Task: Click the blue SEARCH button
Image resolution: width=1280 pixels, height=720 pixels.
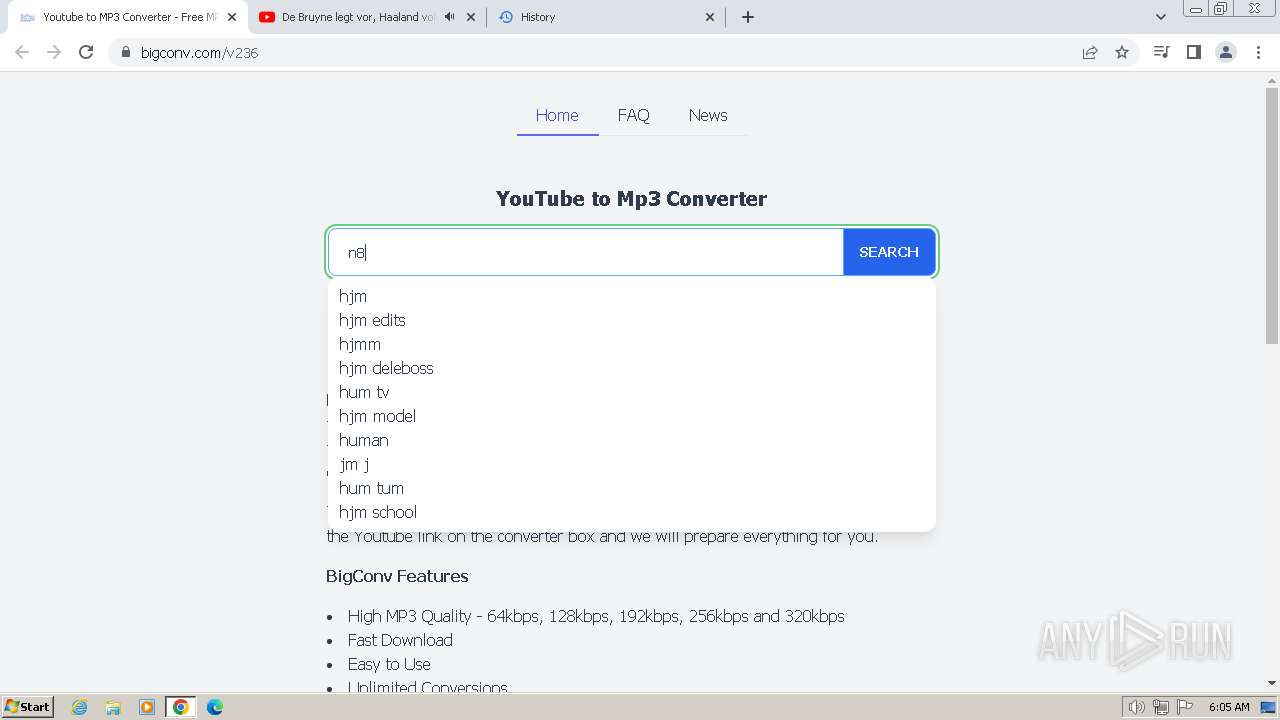Action: coord(889,252)
